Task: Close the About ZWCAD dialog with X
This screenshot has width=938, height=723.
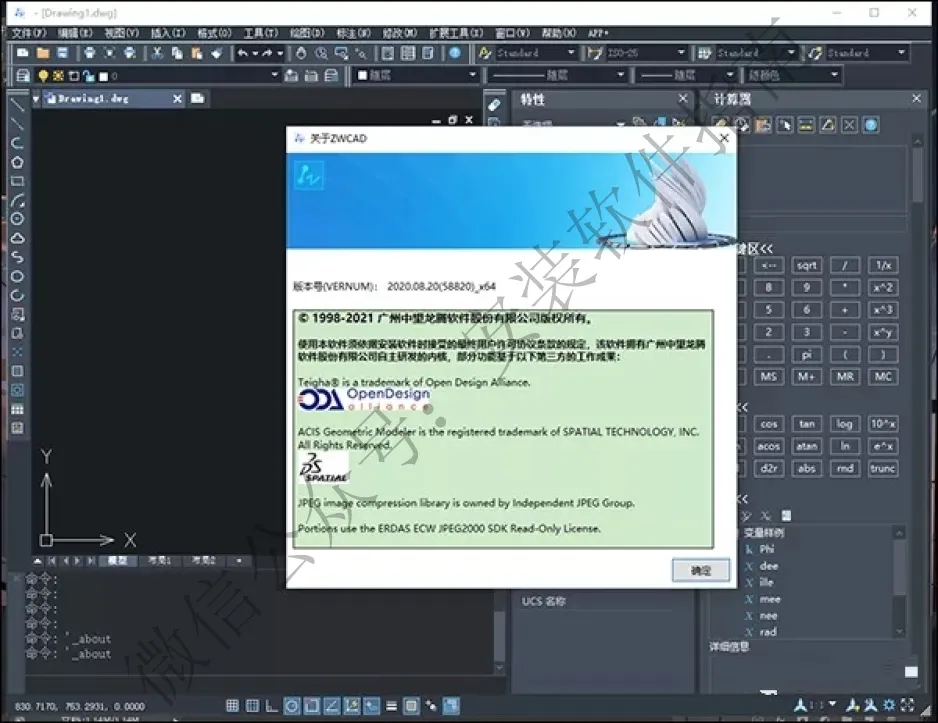Action: 724,138
